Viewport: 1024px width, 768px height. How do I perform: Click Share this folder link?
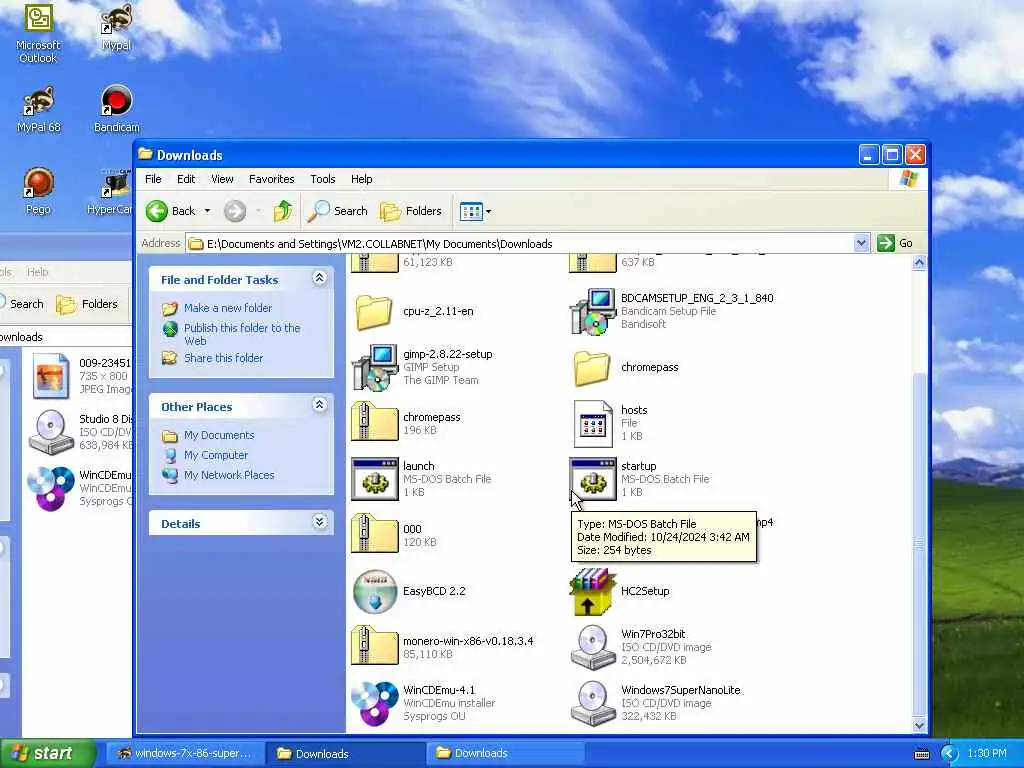(223, 358)
